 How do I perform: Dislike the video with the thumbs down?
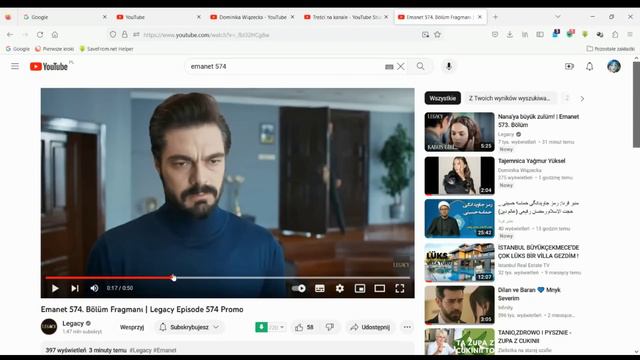[330, 327]
